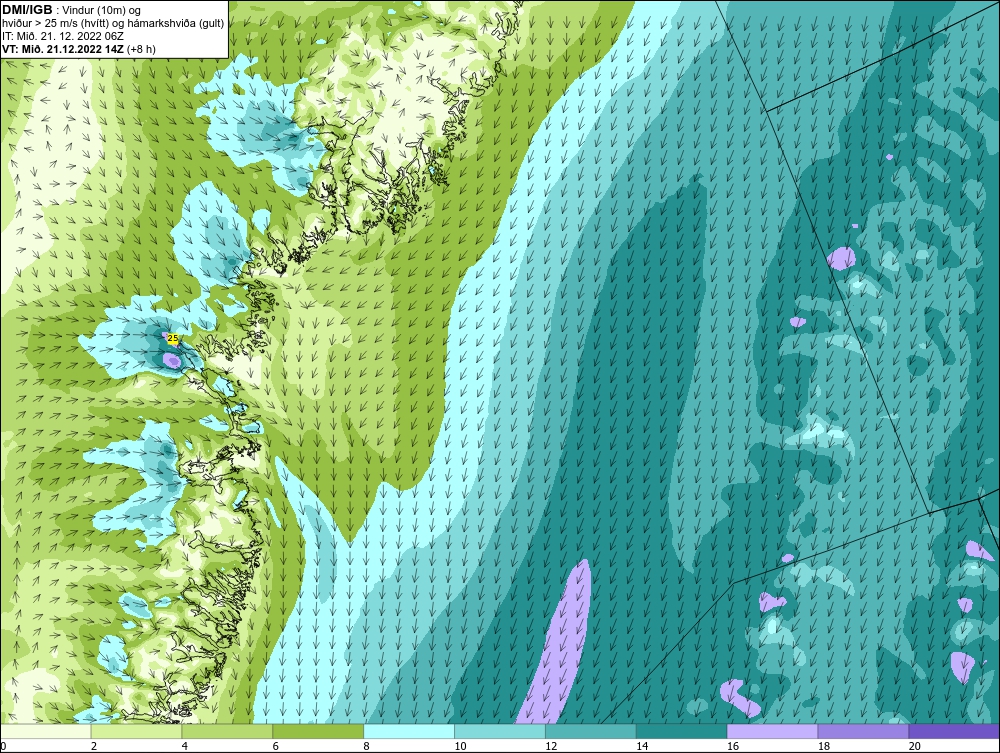Click the legend scale label 6
This screenshot has width=1000, height=753.
pos(276,746)
